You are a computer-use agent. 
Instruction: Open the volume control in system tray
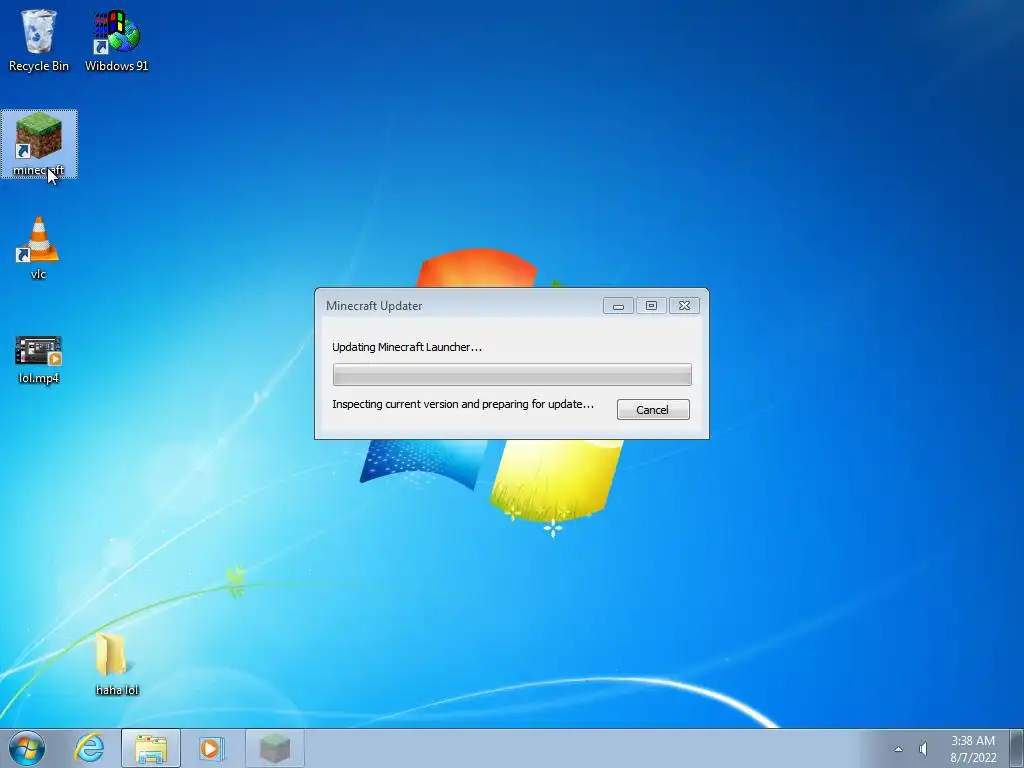click(x=923, y=749)
